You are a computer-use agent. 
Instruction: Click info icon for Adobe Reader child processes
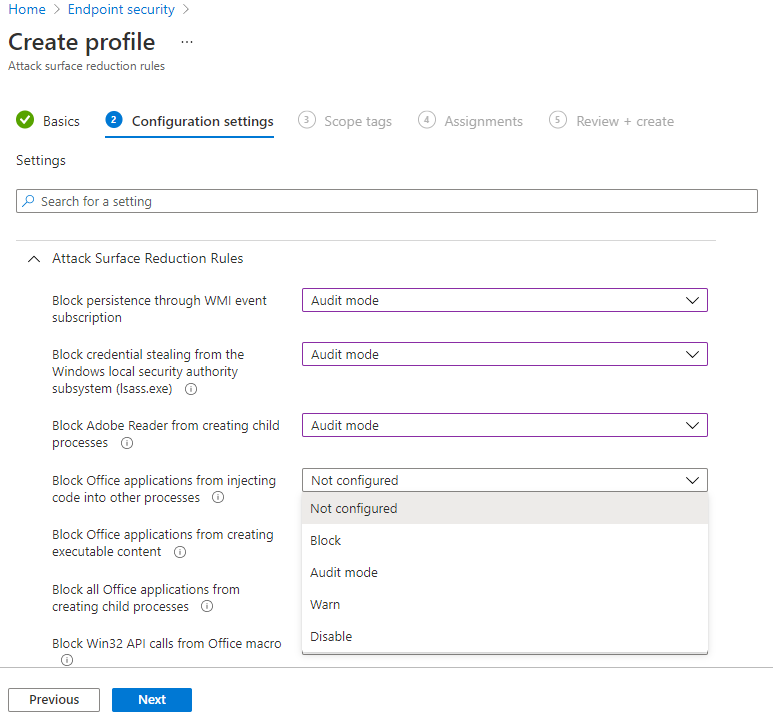pos(127,443)
